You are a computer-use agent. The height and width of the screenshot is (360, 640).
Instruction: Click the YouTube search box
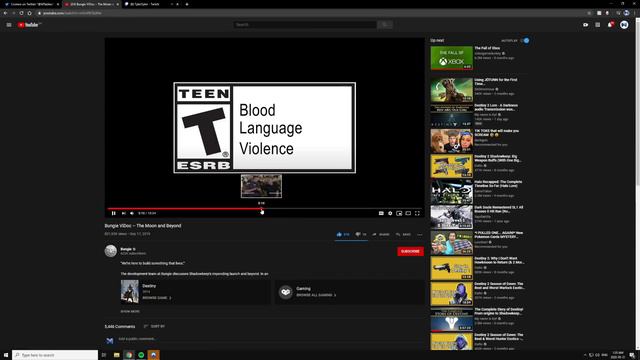(305, 24)
